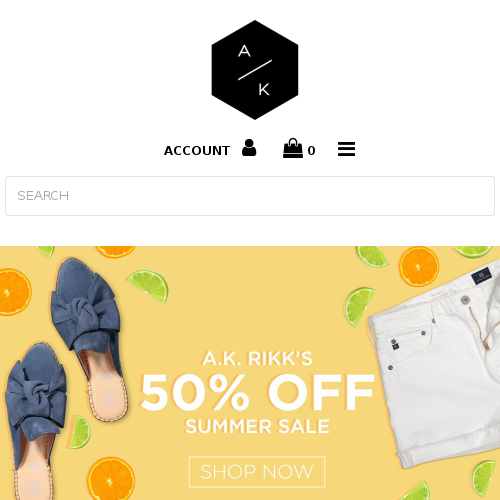
Task: Click the lime wedge beside upper shoe
Action: (148, 286)
